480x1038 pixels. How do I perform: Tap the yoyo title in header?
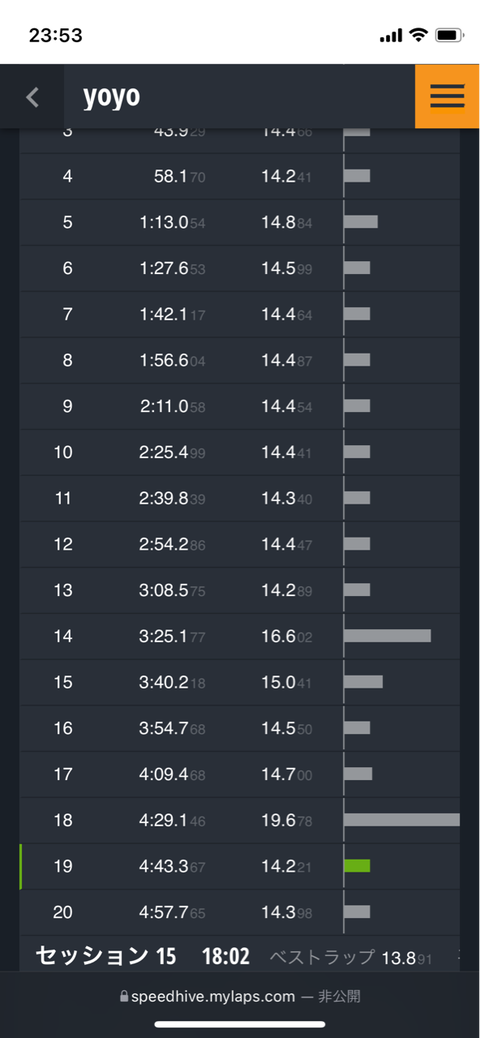pyautogui.click(x=111, y=97)
